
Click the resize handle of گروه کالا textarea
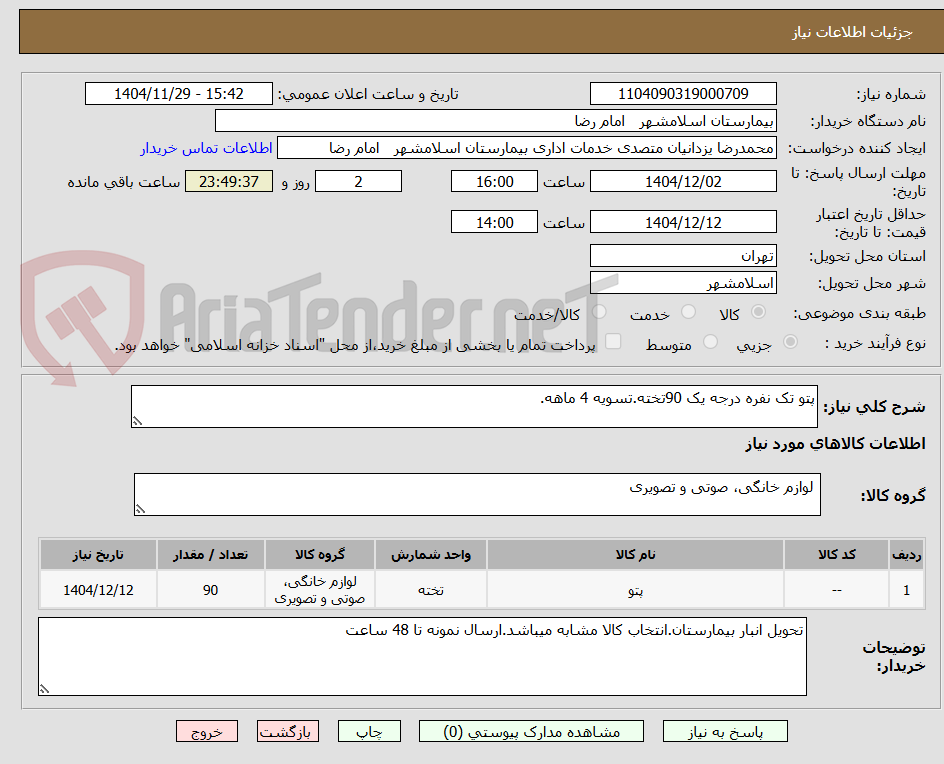[x=140, y=509]
